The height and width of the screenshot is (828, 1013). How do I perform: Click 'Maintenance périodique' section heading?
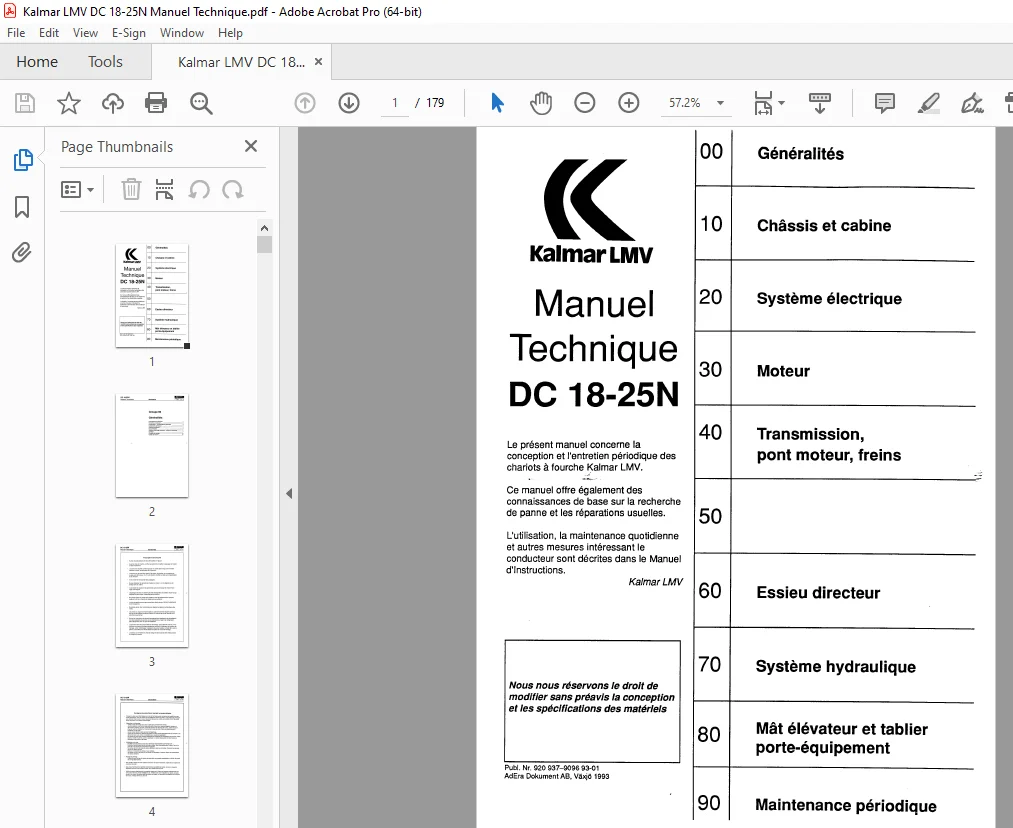pos(846,805)
